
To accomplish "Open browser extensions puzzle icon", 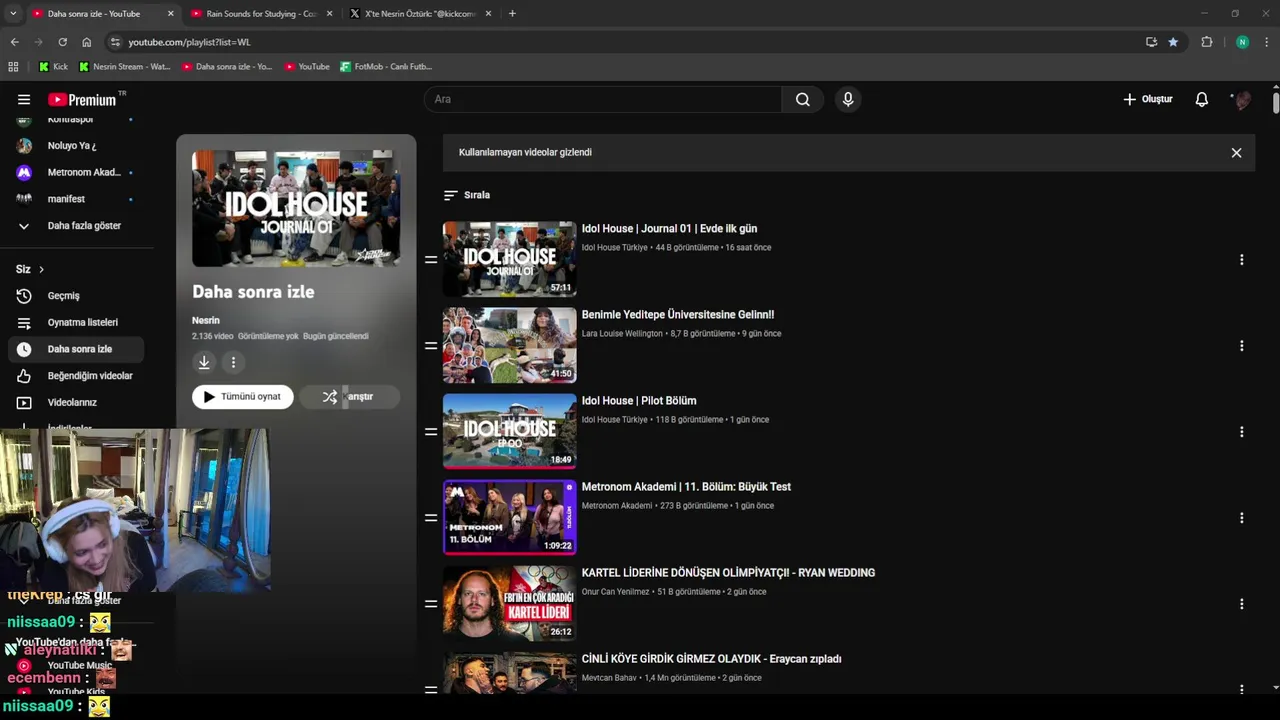I will 1207,42.
